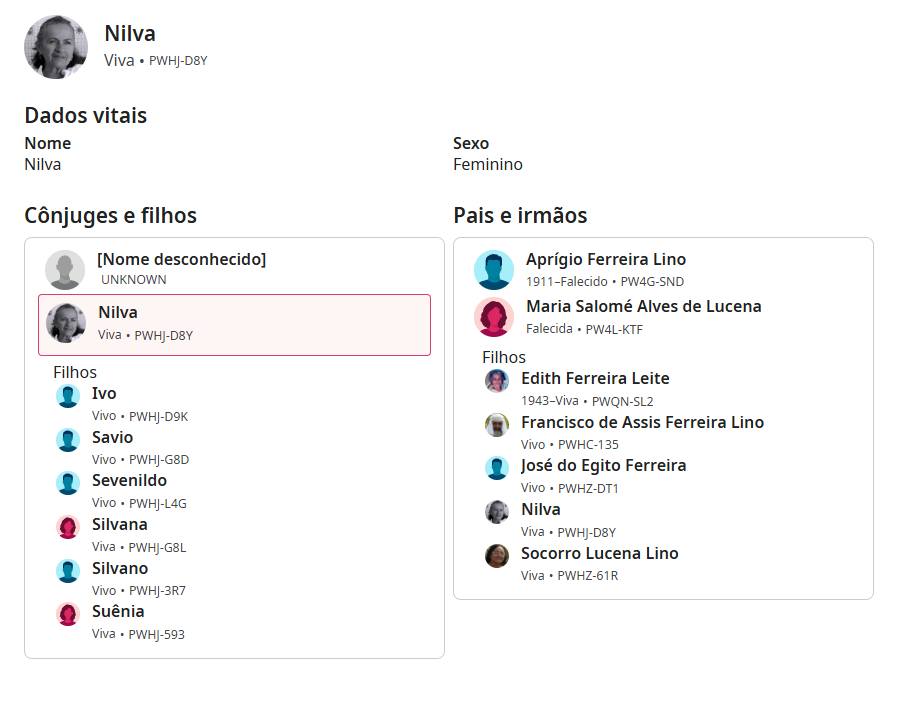Click Aprígio Ferreira Lino's avatar icon
899x707 pixels.
(494, 270)
